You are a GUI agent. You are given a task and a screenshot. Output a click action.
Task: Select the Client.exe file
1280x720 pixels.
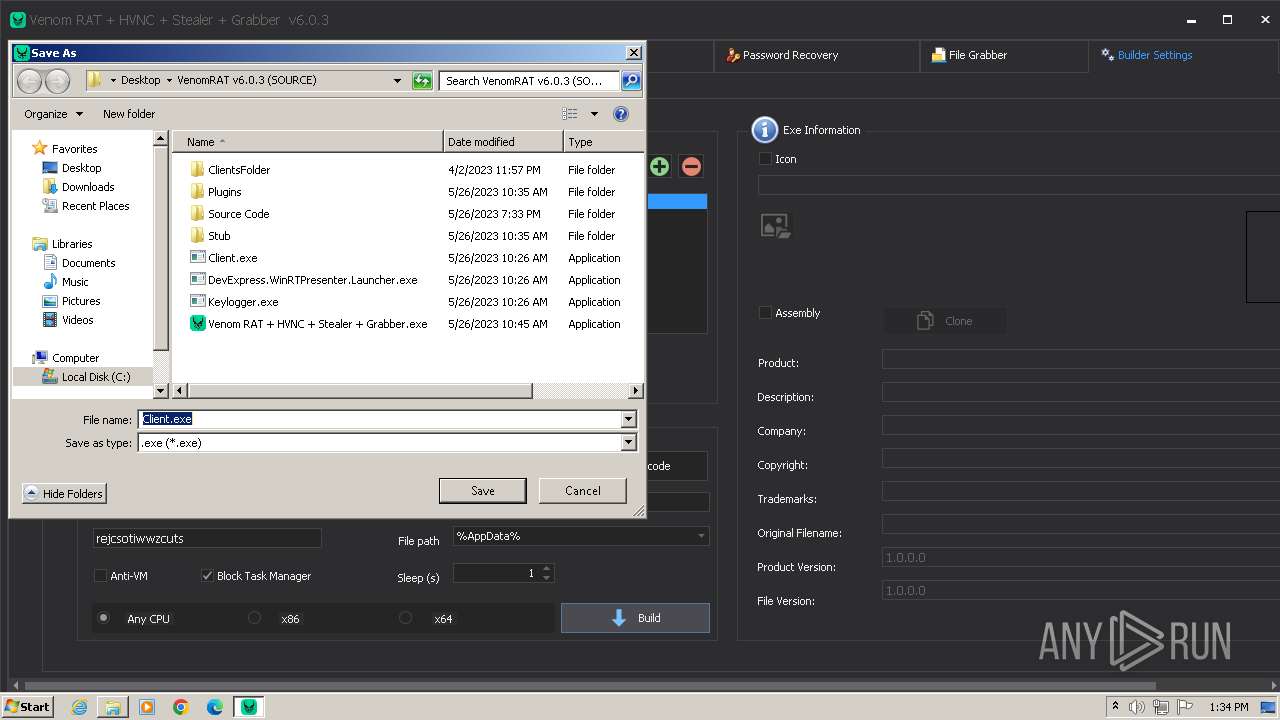point(232,258)
